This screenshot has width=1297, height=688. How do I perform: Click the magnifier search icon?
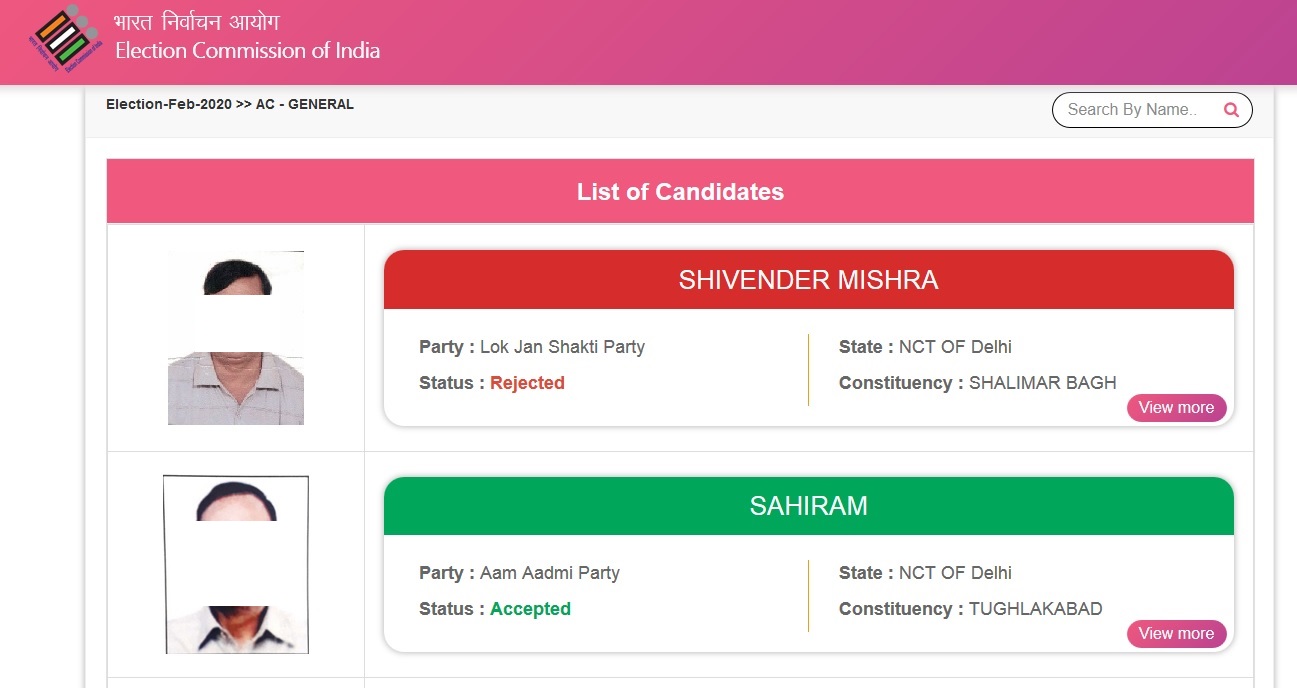click(1231, 110)
